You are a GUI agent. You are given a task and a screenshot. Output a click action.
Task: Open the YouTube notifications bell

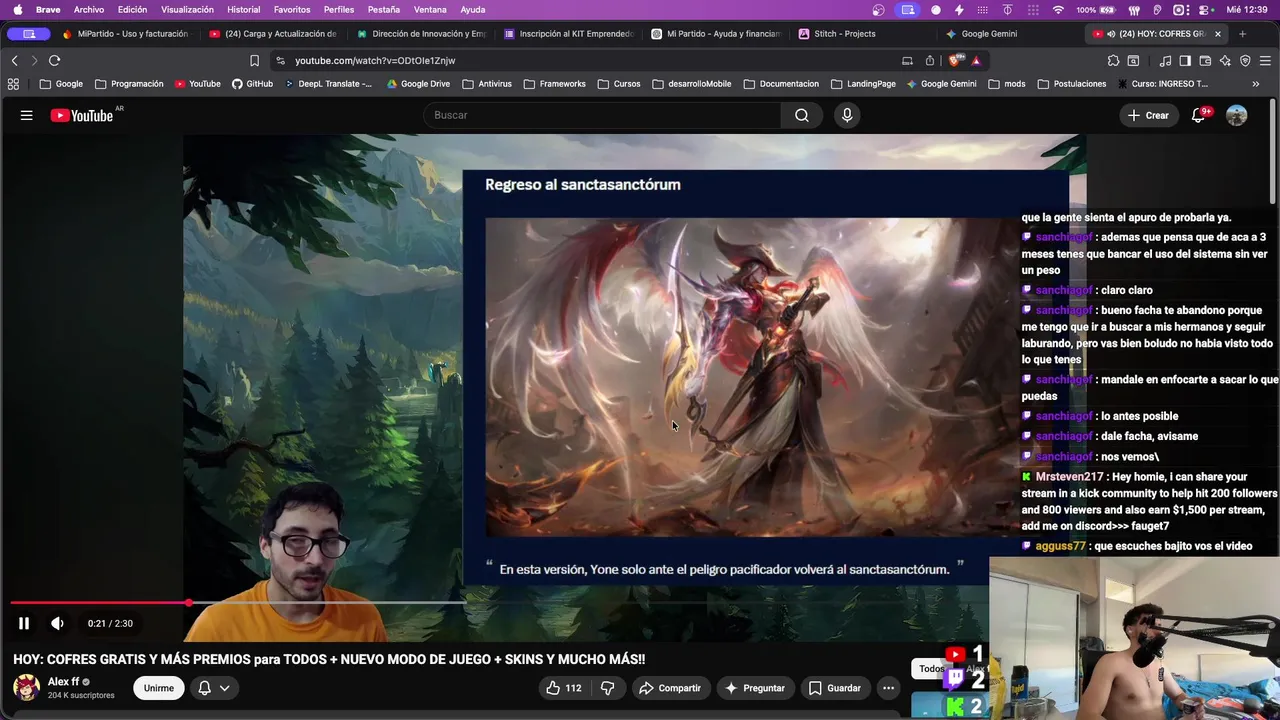click(1198, 116)
